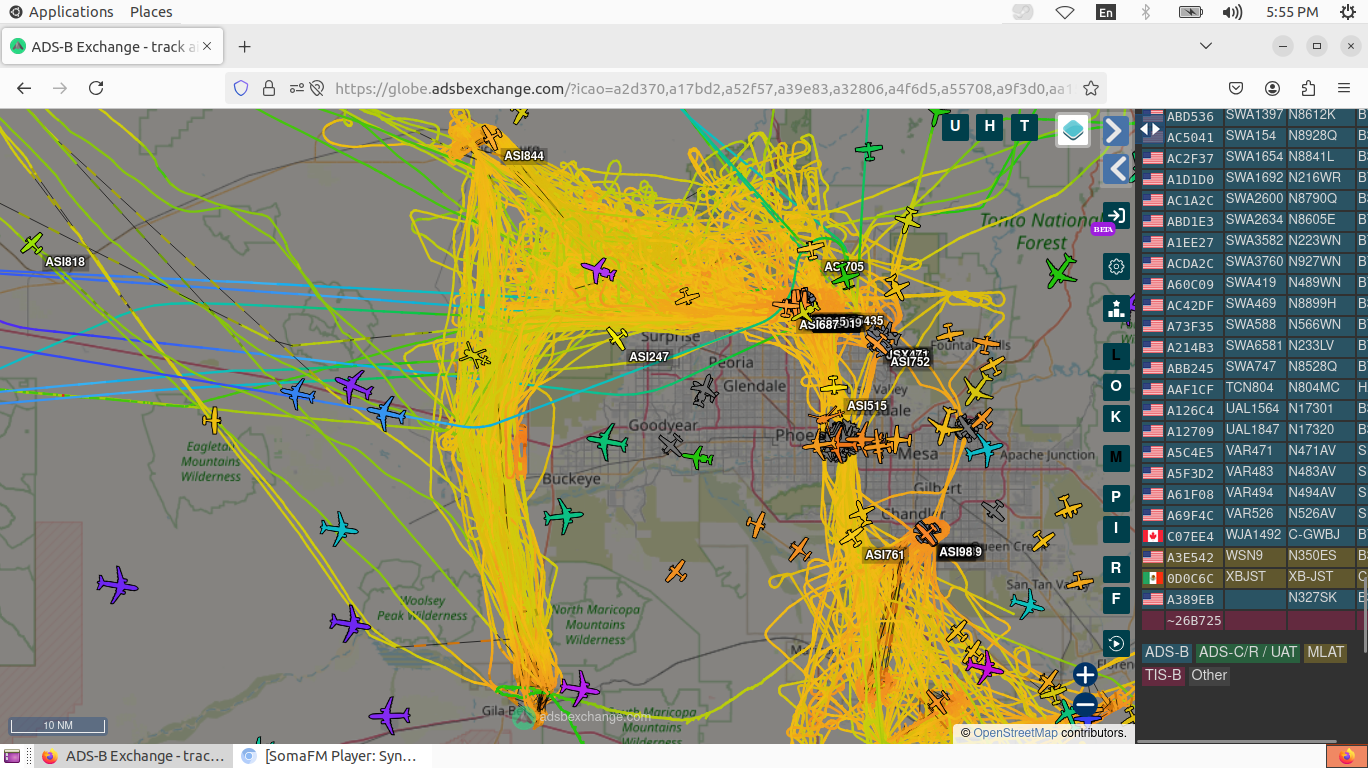Image resolution: width=1368 pixels, height=768 pixels.
Task: Open the map settings gear
Action: (1117, 266)
